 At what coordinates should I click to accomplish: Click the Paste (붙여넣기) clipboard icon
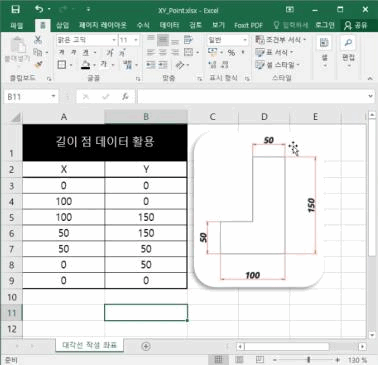click(x=17, y=45)
